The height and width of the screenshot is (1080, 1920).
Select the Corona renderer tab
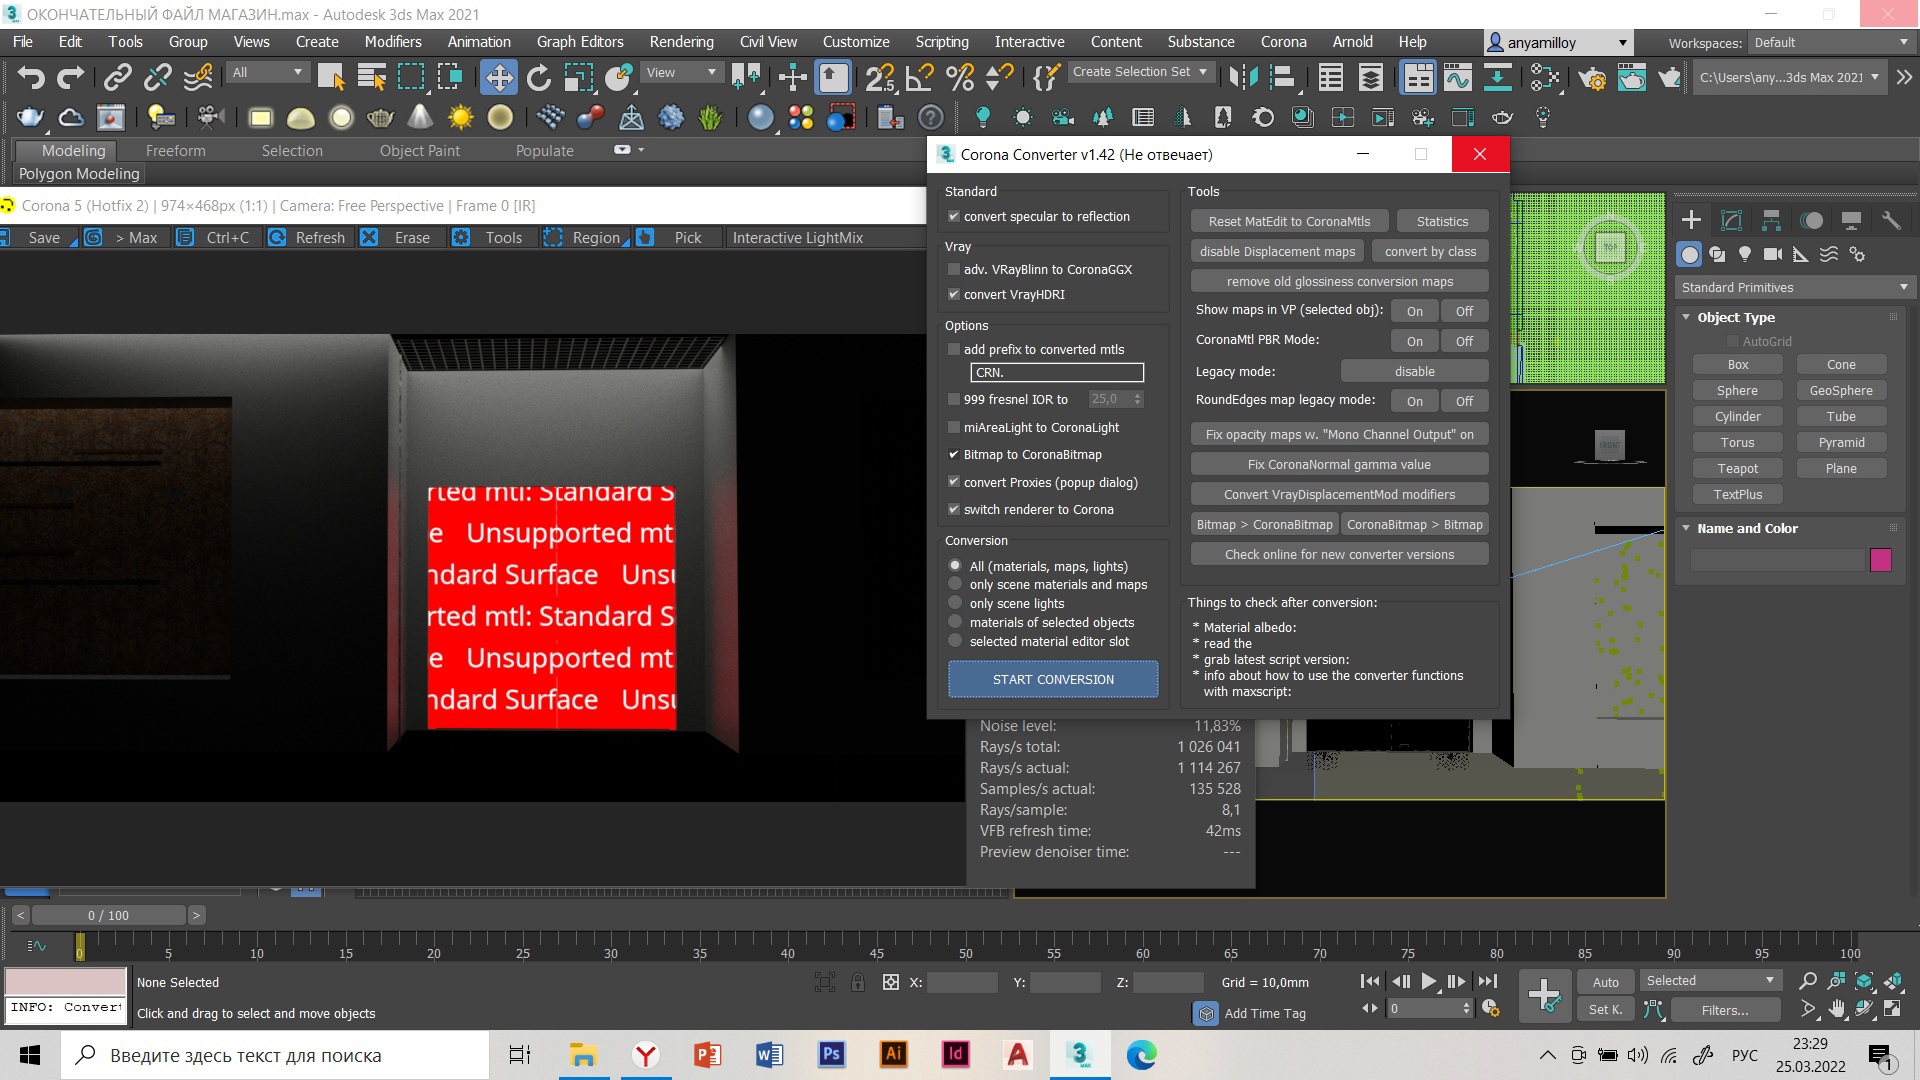point(1284,42)
